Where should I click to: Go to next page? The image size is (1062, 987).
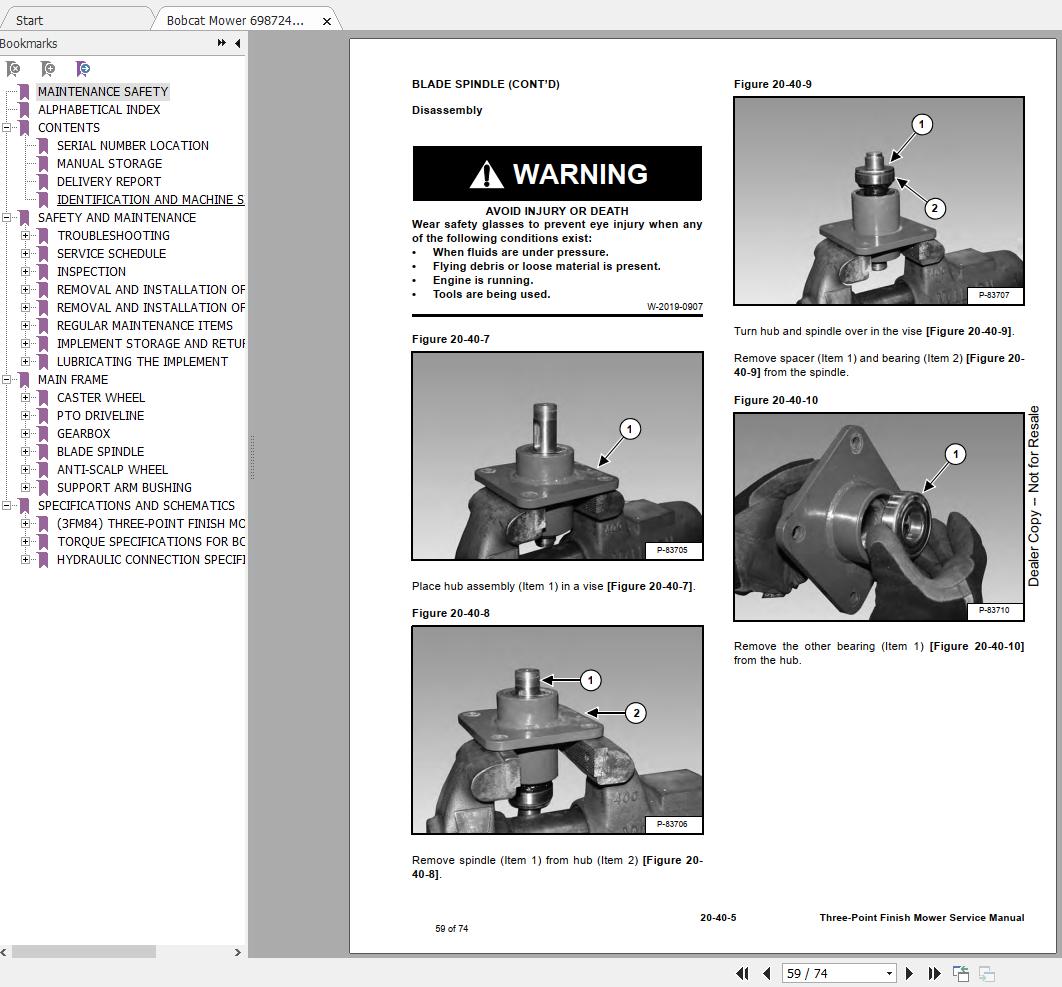coord(910,973)
